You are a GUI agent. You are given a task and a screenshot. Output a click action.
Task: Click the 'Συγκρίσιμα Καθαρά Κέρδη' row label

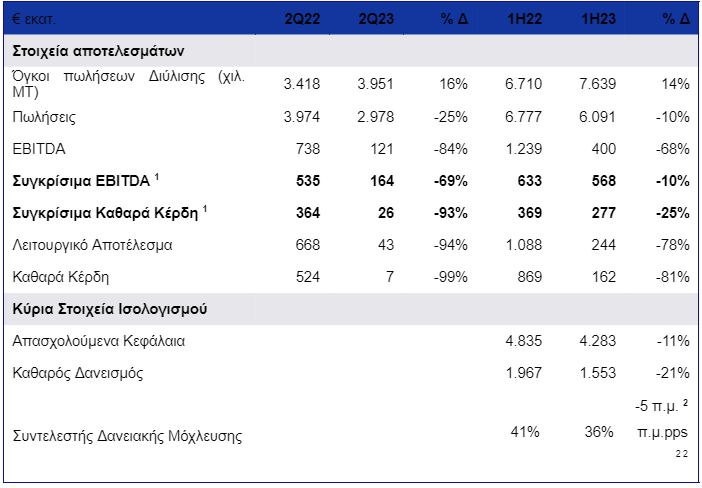coord(106,213)
